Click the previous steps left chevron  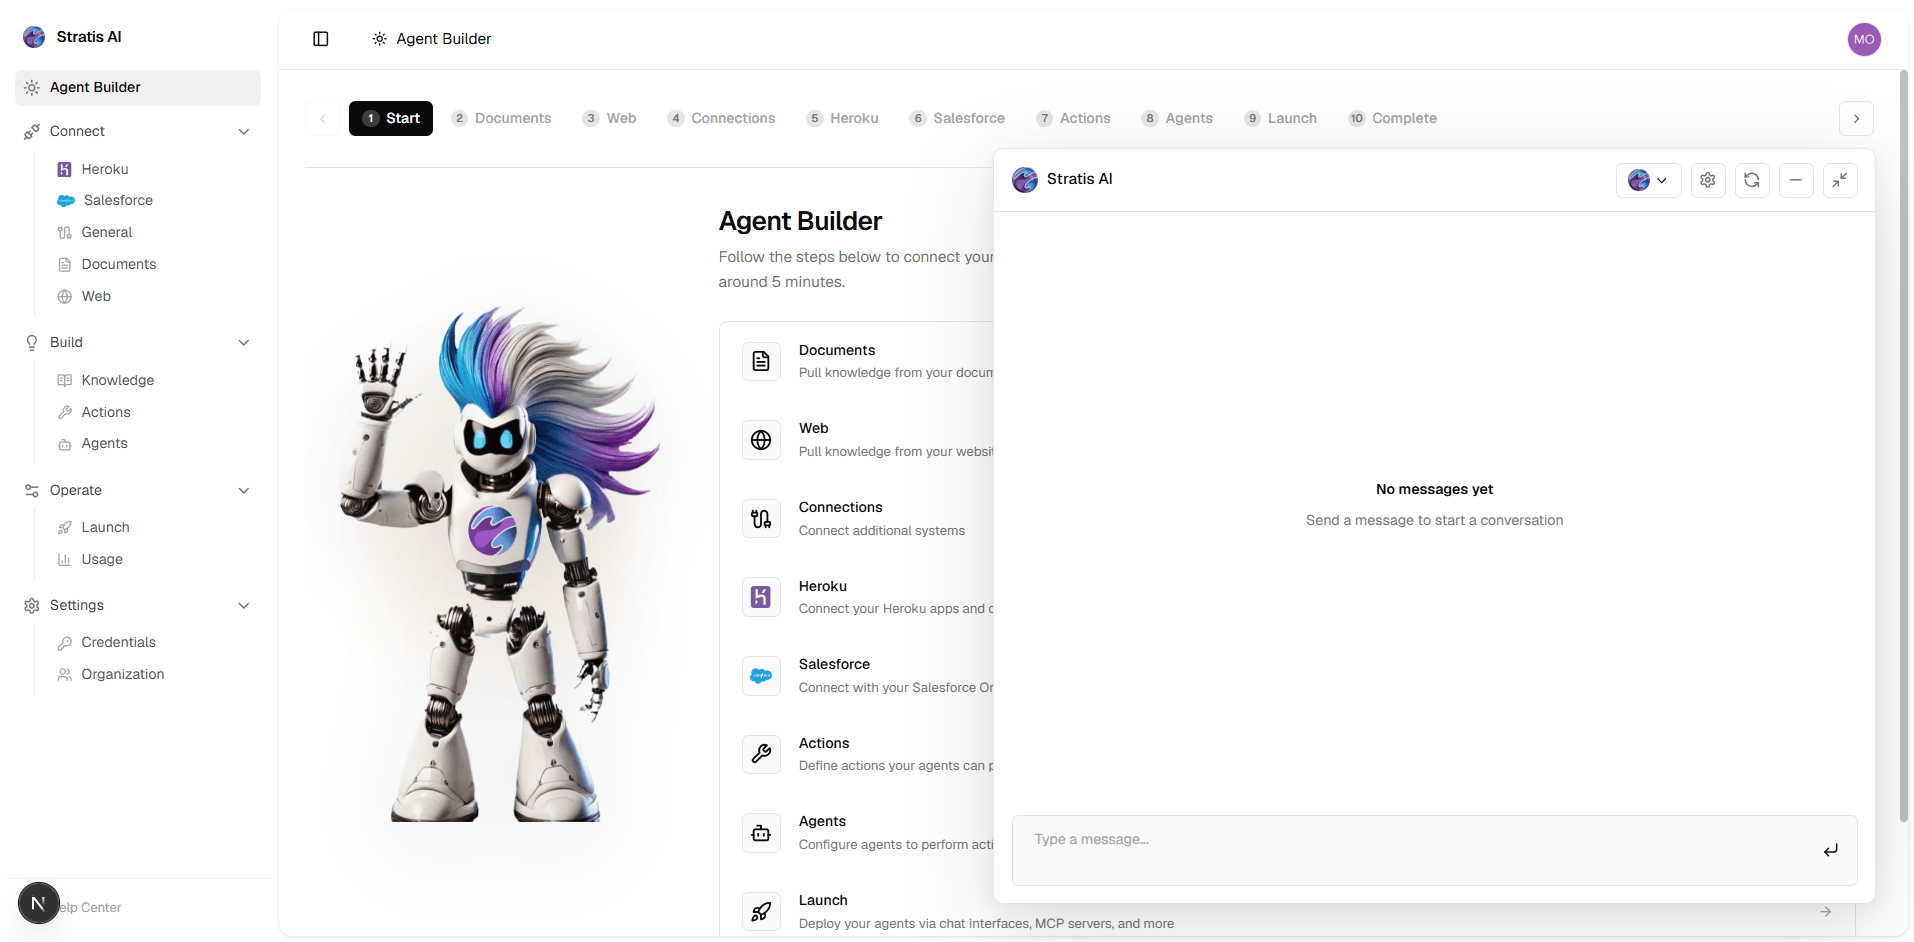(322, 118)
